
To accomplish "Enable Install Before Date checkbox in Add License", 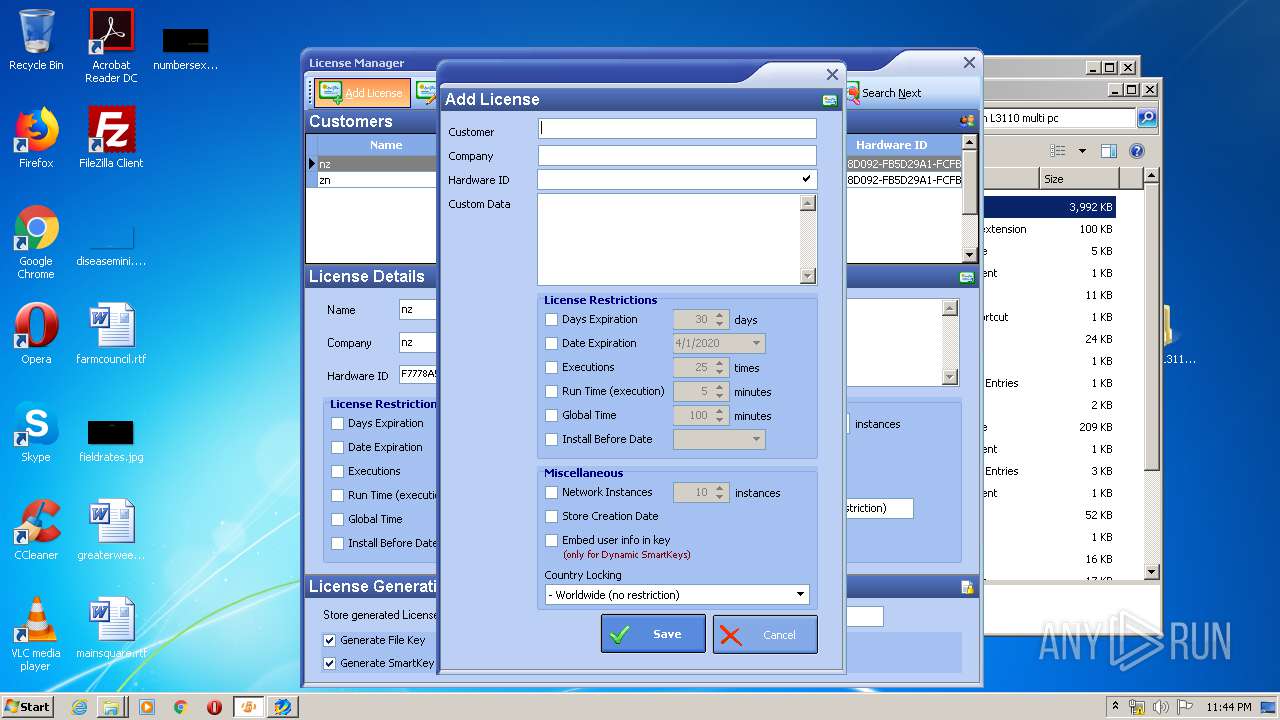I will (551, 440).
